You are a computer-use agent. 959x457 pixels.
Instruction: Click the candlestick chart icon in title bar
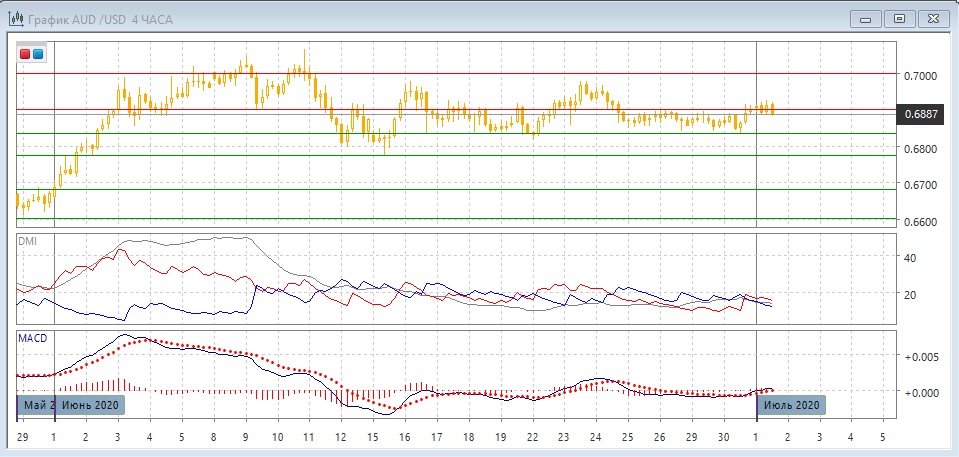pos(16,18)
